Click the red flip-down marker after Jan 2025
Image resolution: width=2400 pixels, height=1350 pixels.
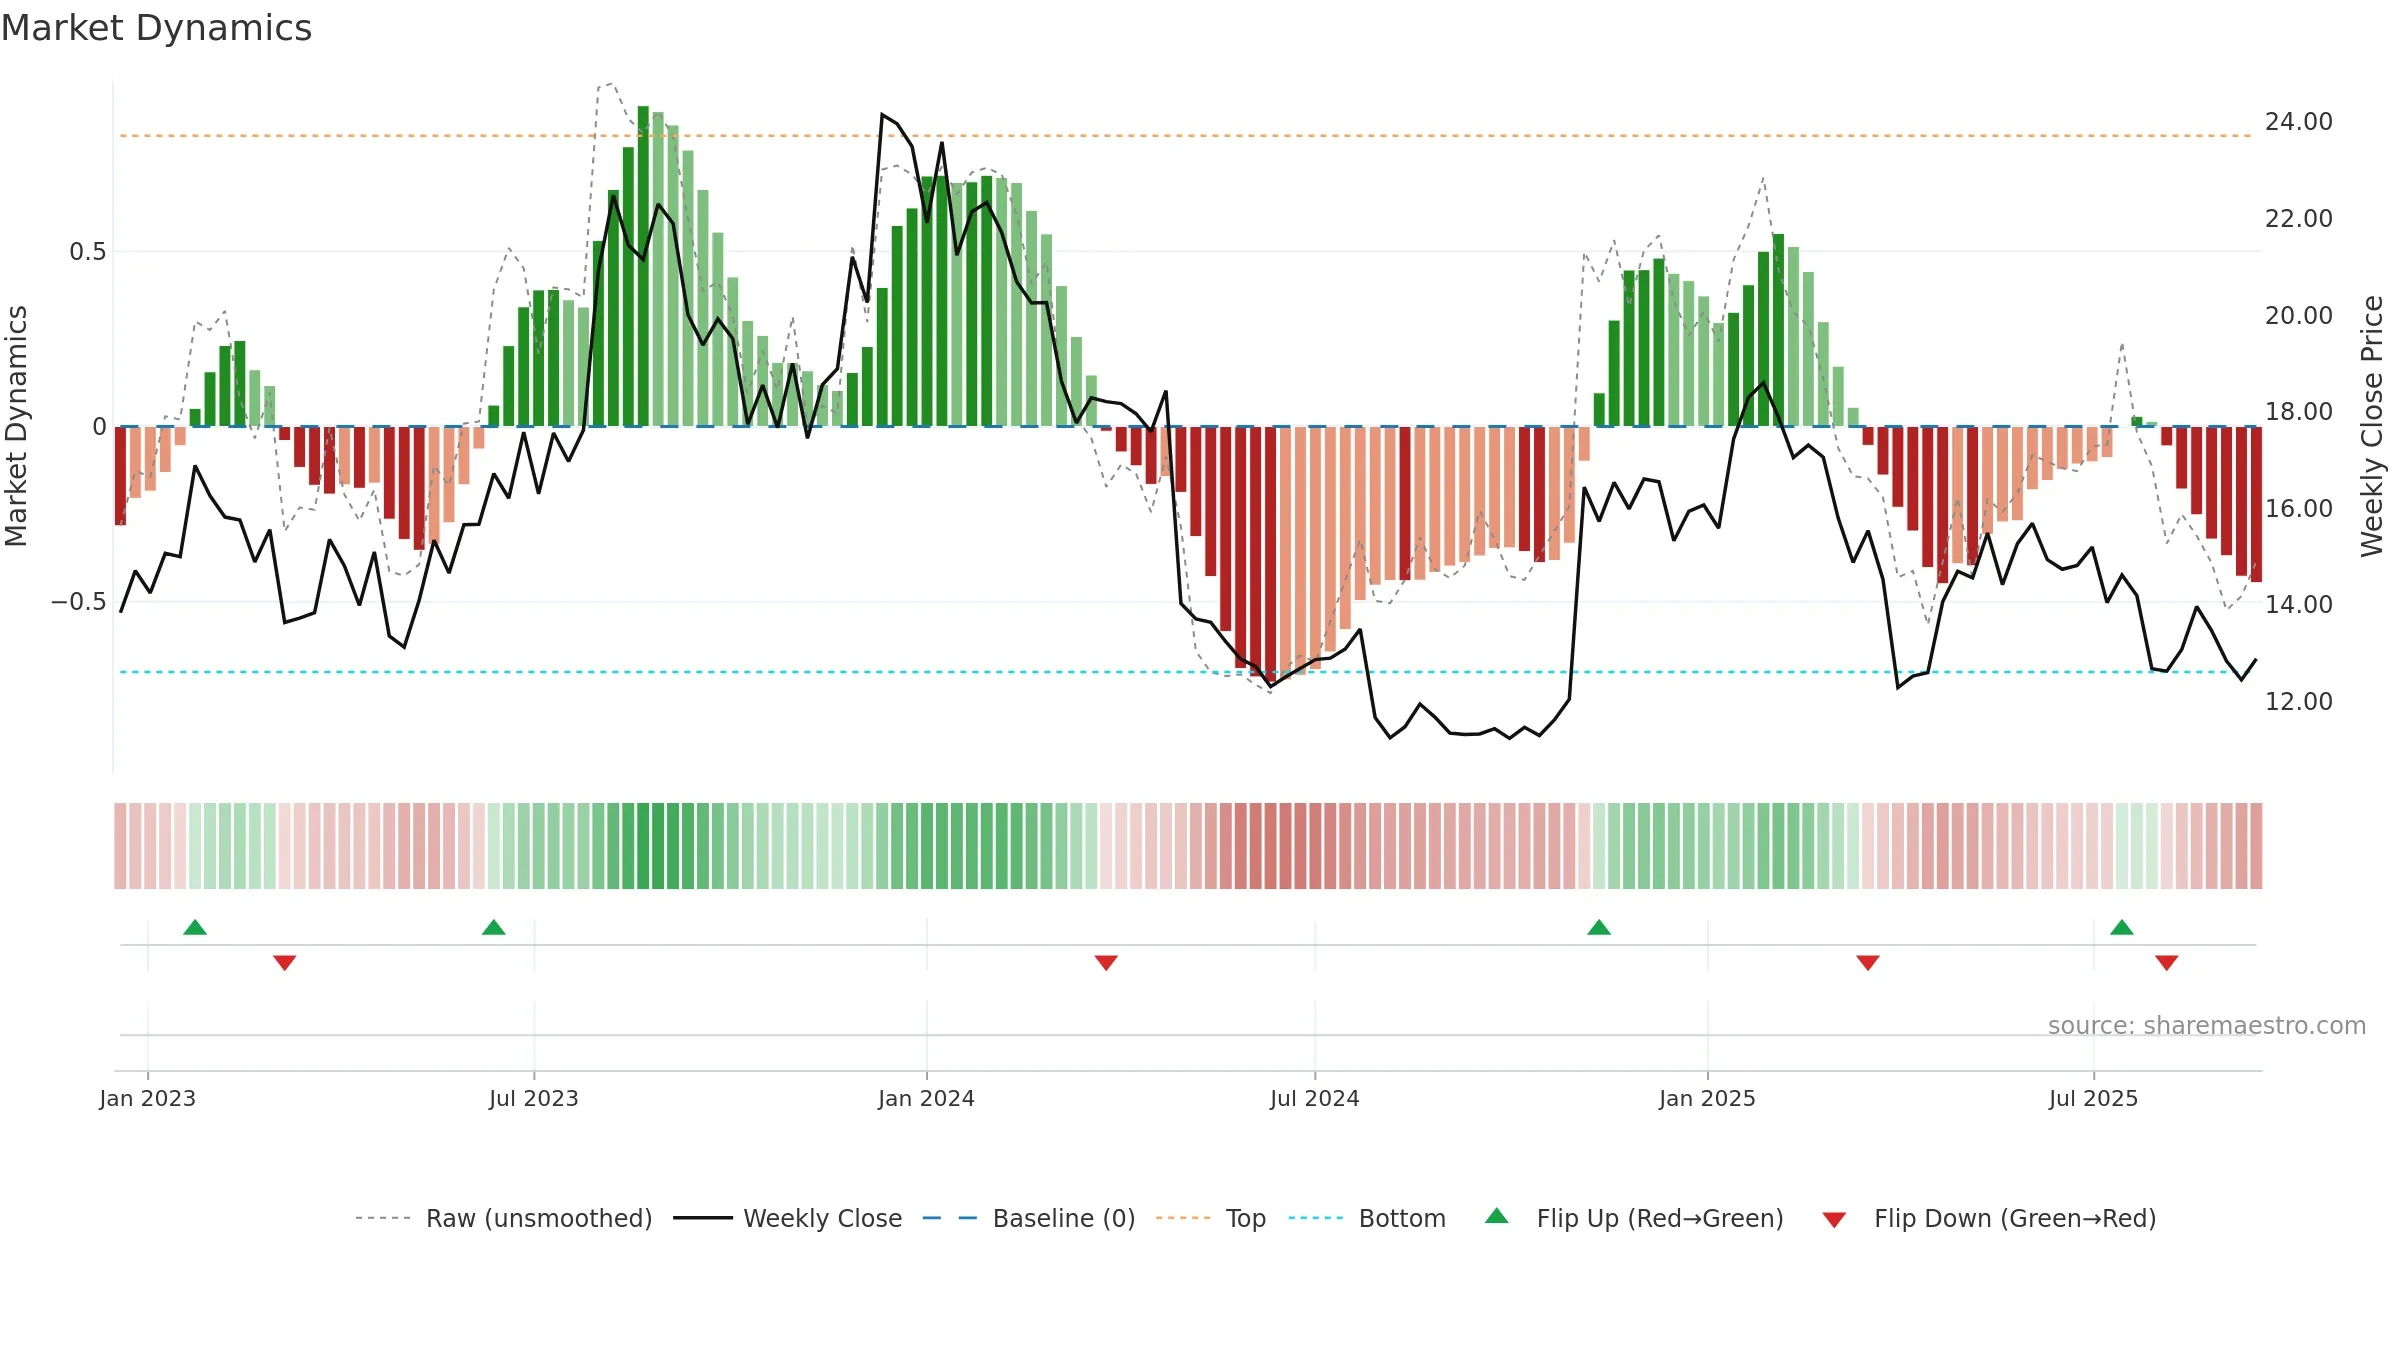coord(1868,963)
